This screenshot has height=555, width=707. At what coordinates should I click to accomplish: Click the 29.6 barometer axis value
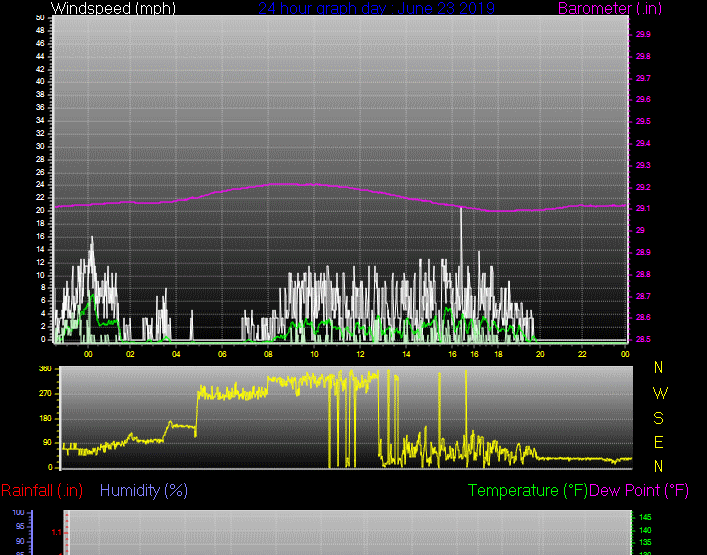pyautogui.click(x=643, y=99)
